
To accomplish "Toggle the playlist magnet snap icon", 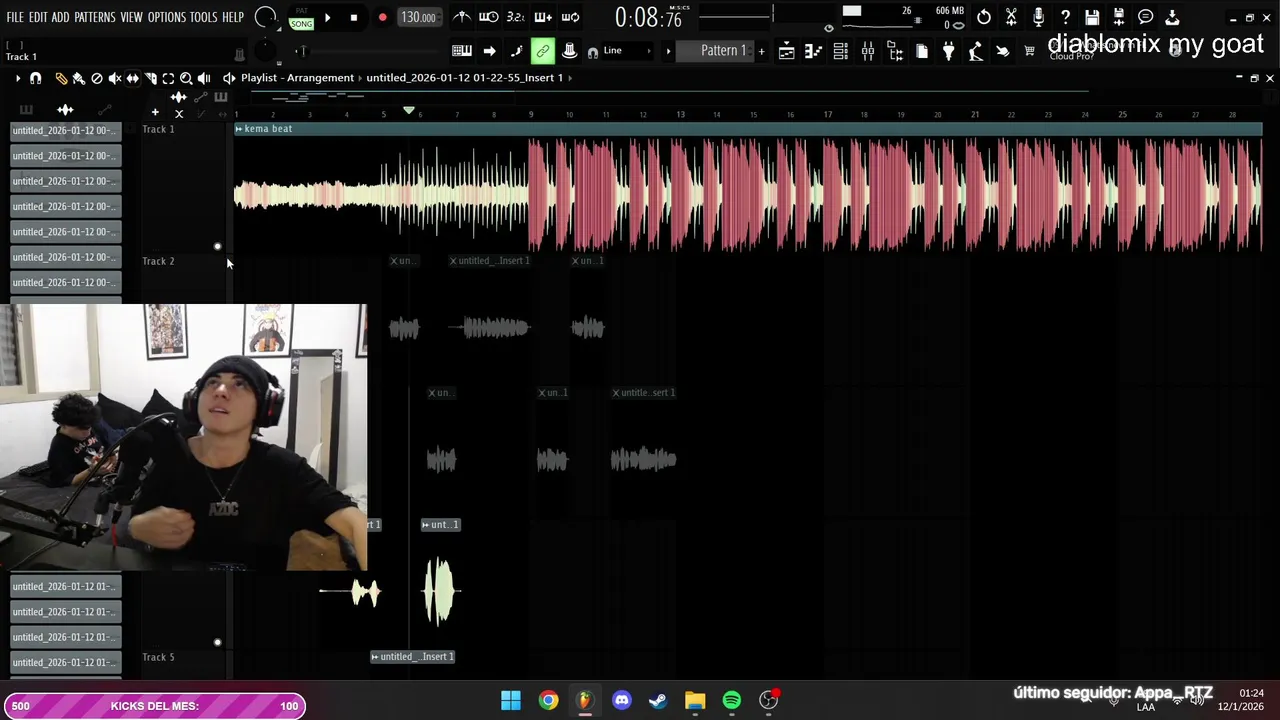I will (36, 78).
